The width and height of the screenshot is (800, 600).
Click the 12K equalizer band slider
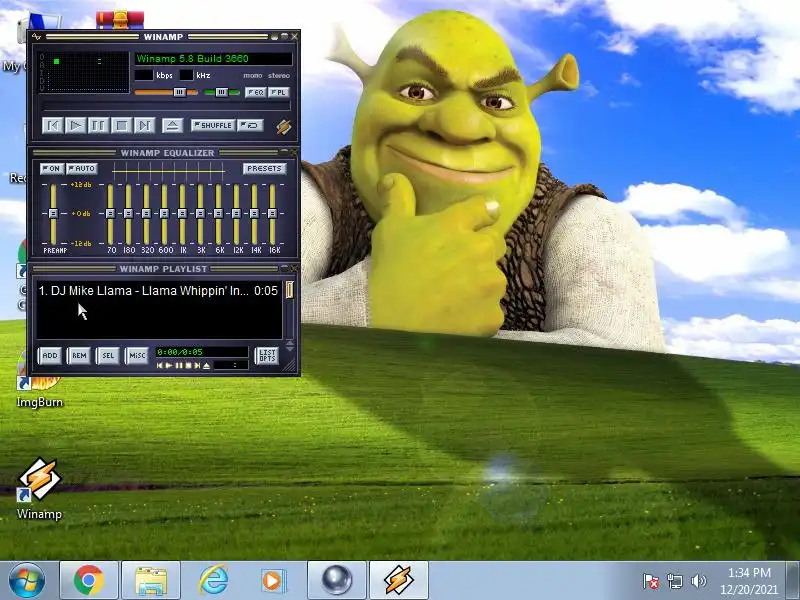click(x=236, y=214)
